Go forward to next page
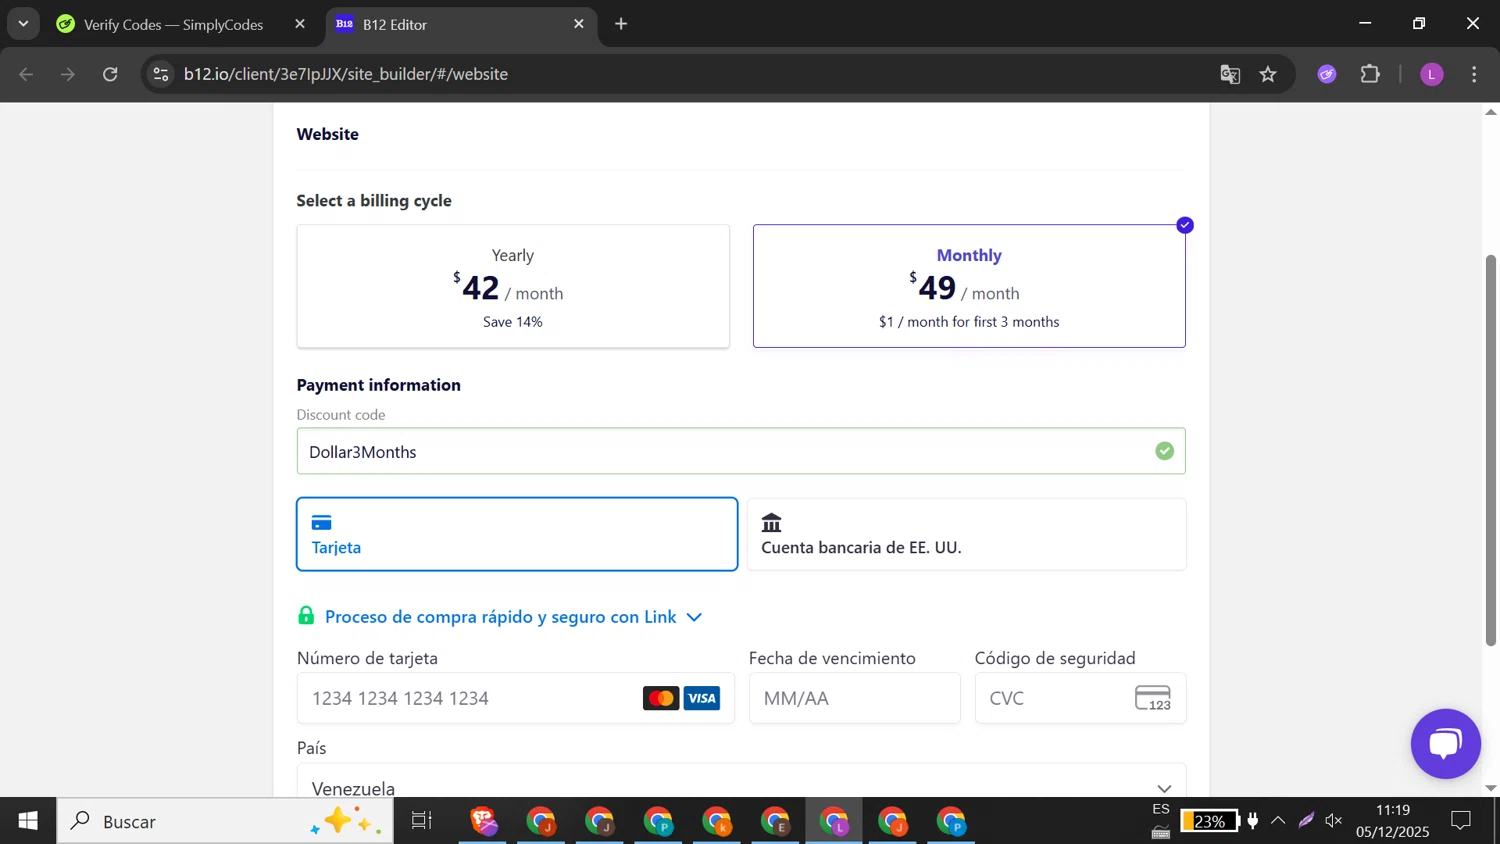 pyautogui.click(x=68, y=74)
